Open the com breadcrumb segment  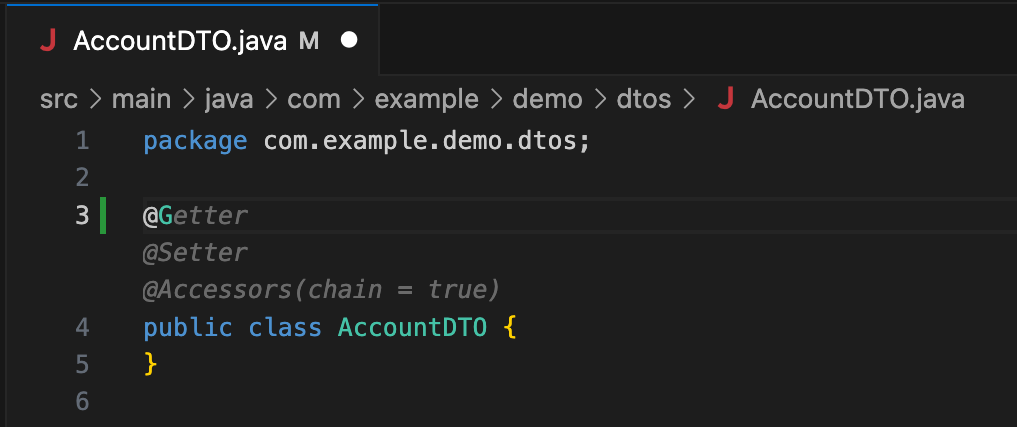pos(314,99)
